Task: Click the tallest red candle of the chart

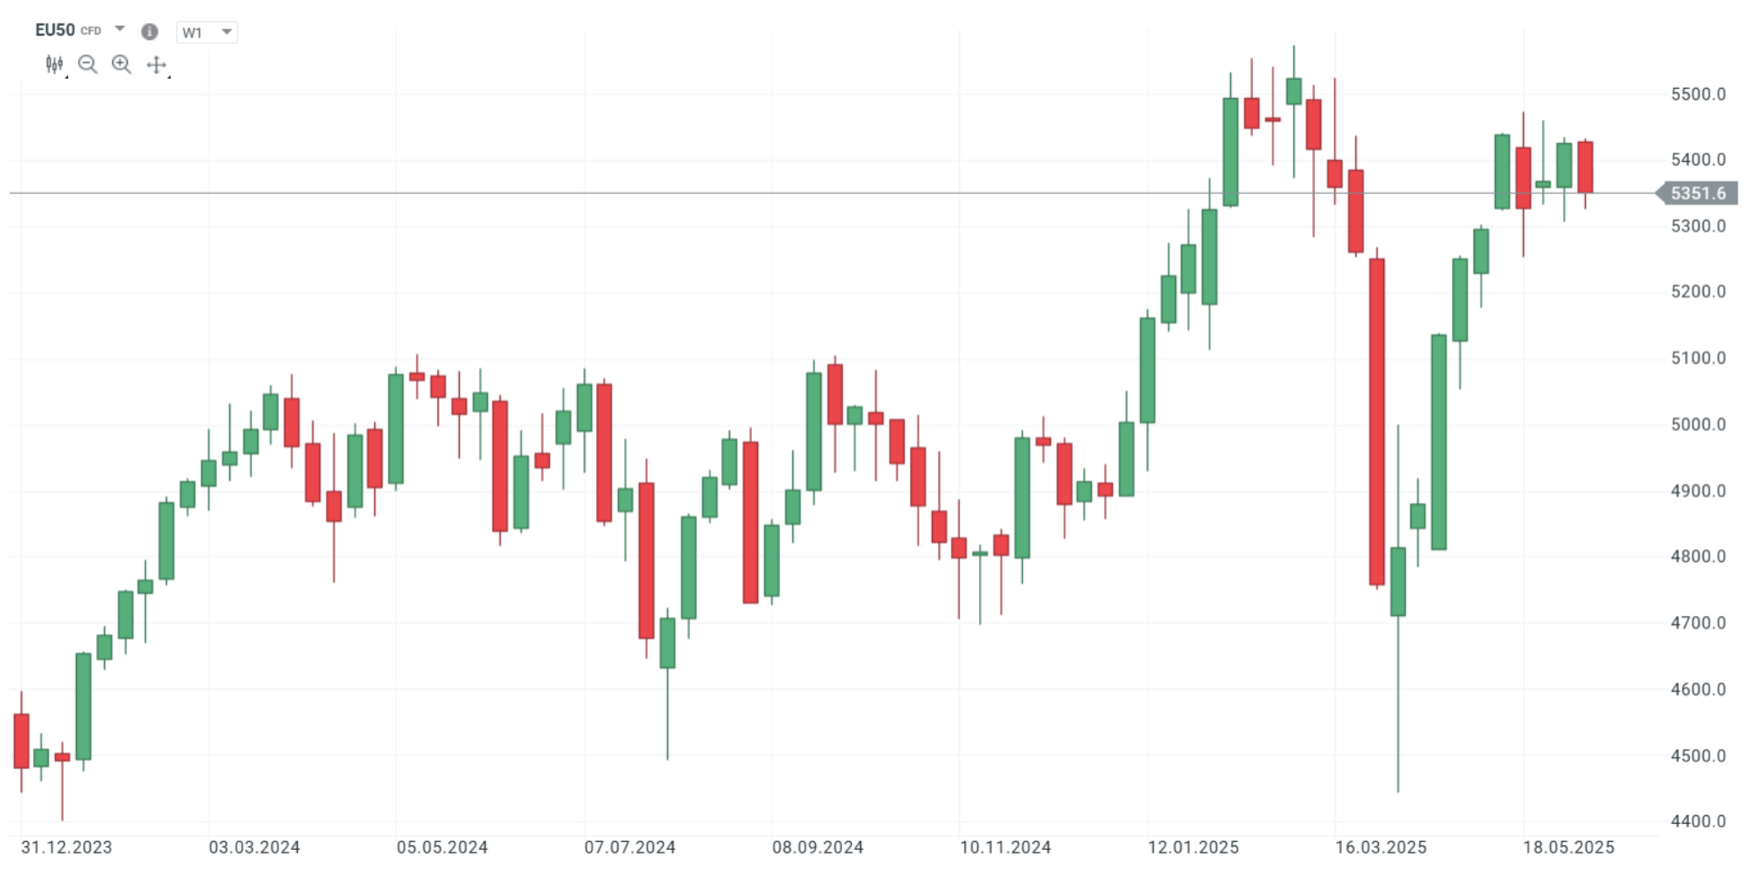Action: (x=1377, y=420)
